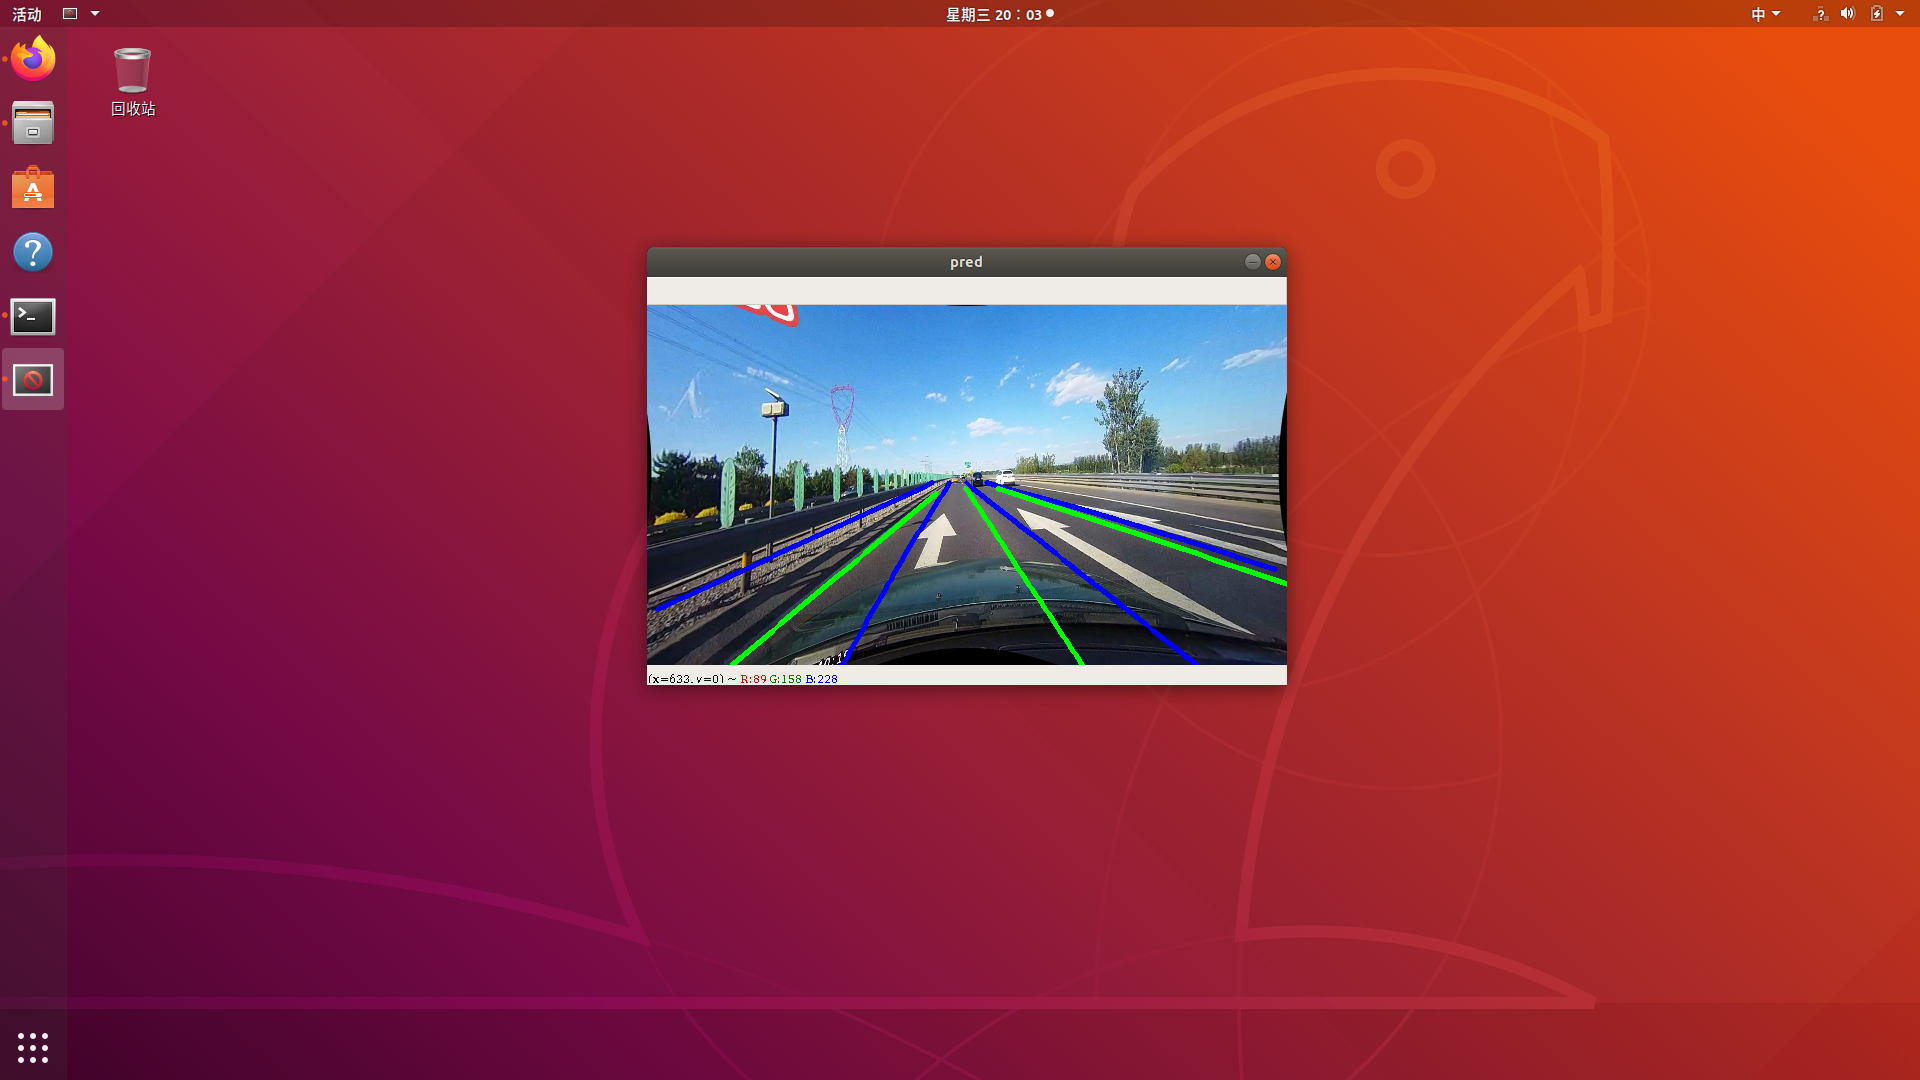
Task: Expand the system menu arrow
Action: pyautogui.click(x=1900, y=14)
